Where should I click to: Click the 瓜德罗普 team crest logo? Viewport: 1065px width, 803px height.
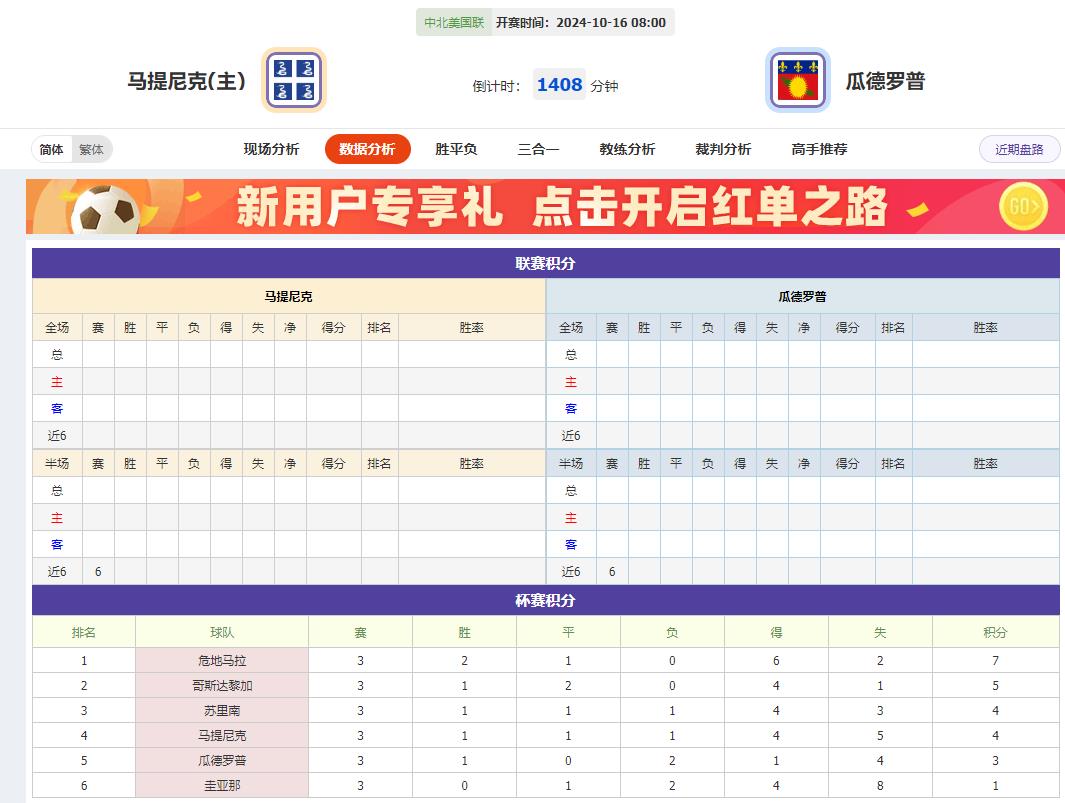click(797, 80)
